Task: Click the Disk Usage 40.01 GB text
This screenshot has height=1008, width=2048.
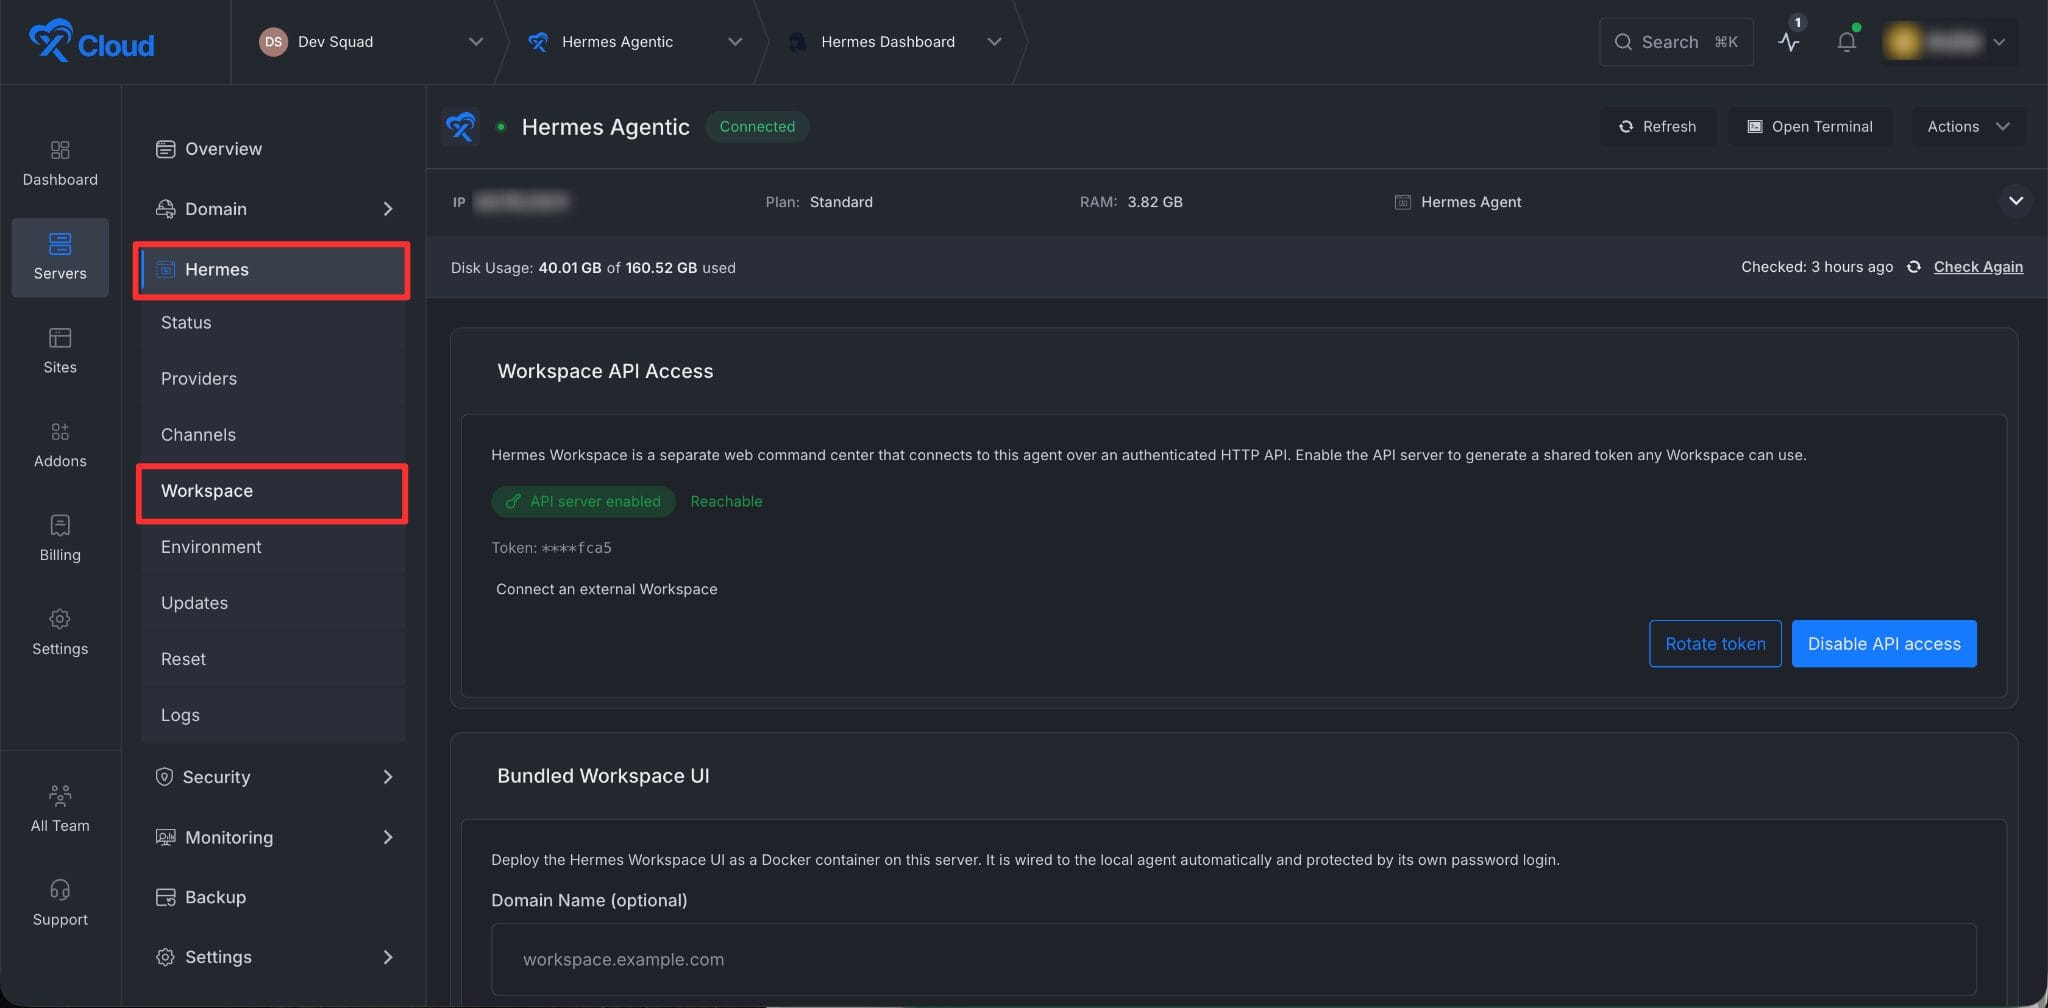Action: pyautogui.click(x=593, y=268)
